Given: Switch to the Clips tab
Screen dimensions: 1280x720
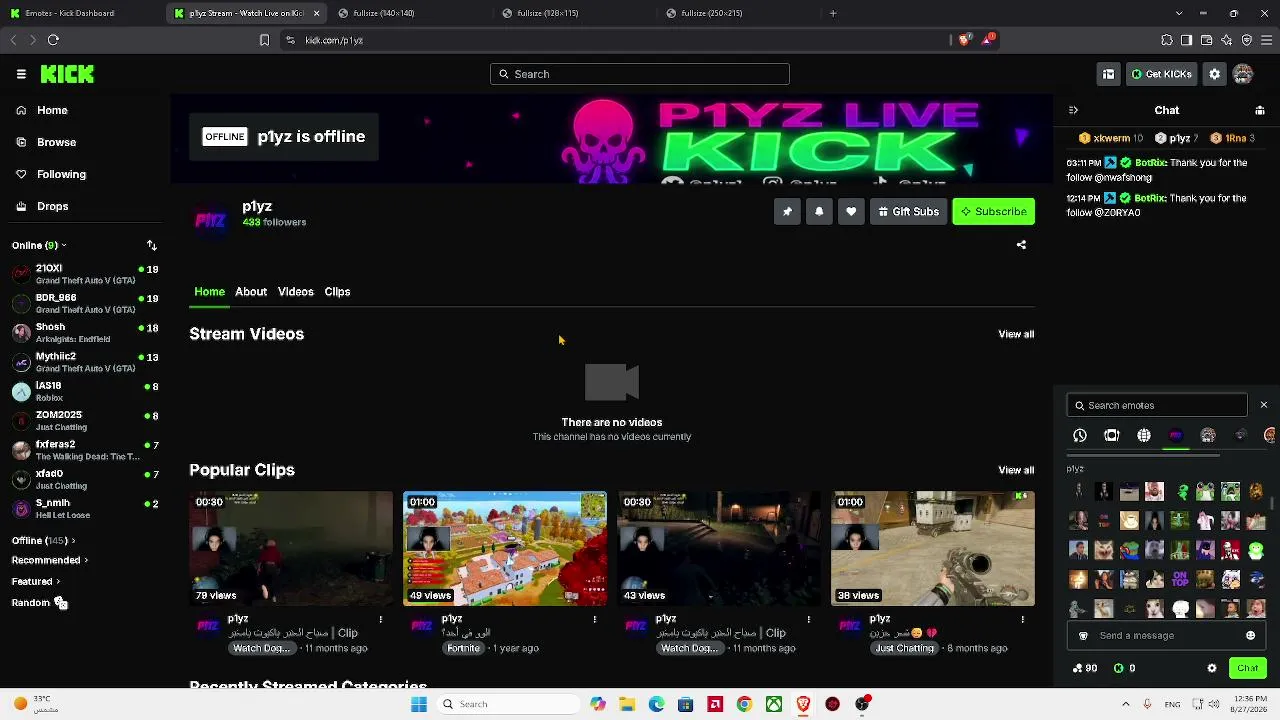Looking at the screenshot, I should (x=337, y=292).
